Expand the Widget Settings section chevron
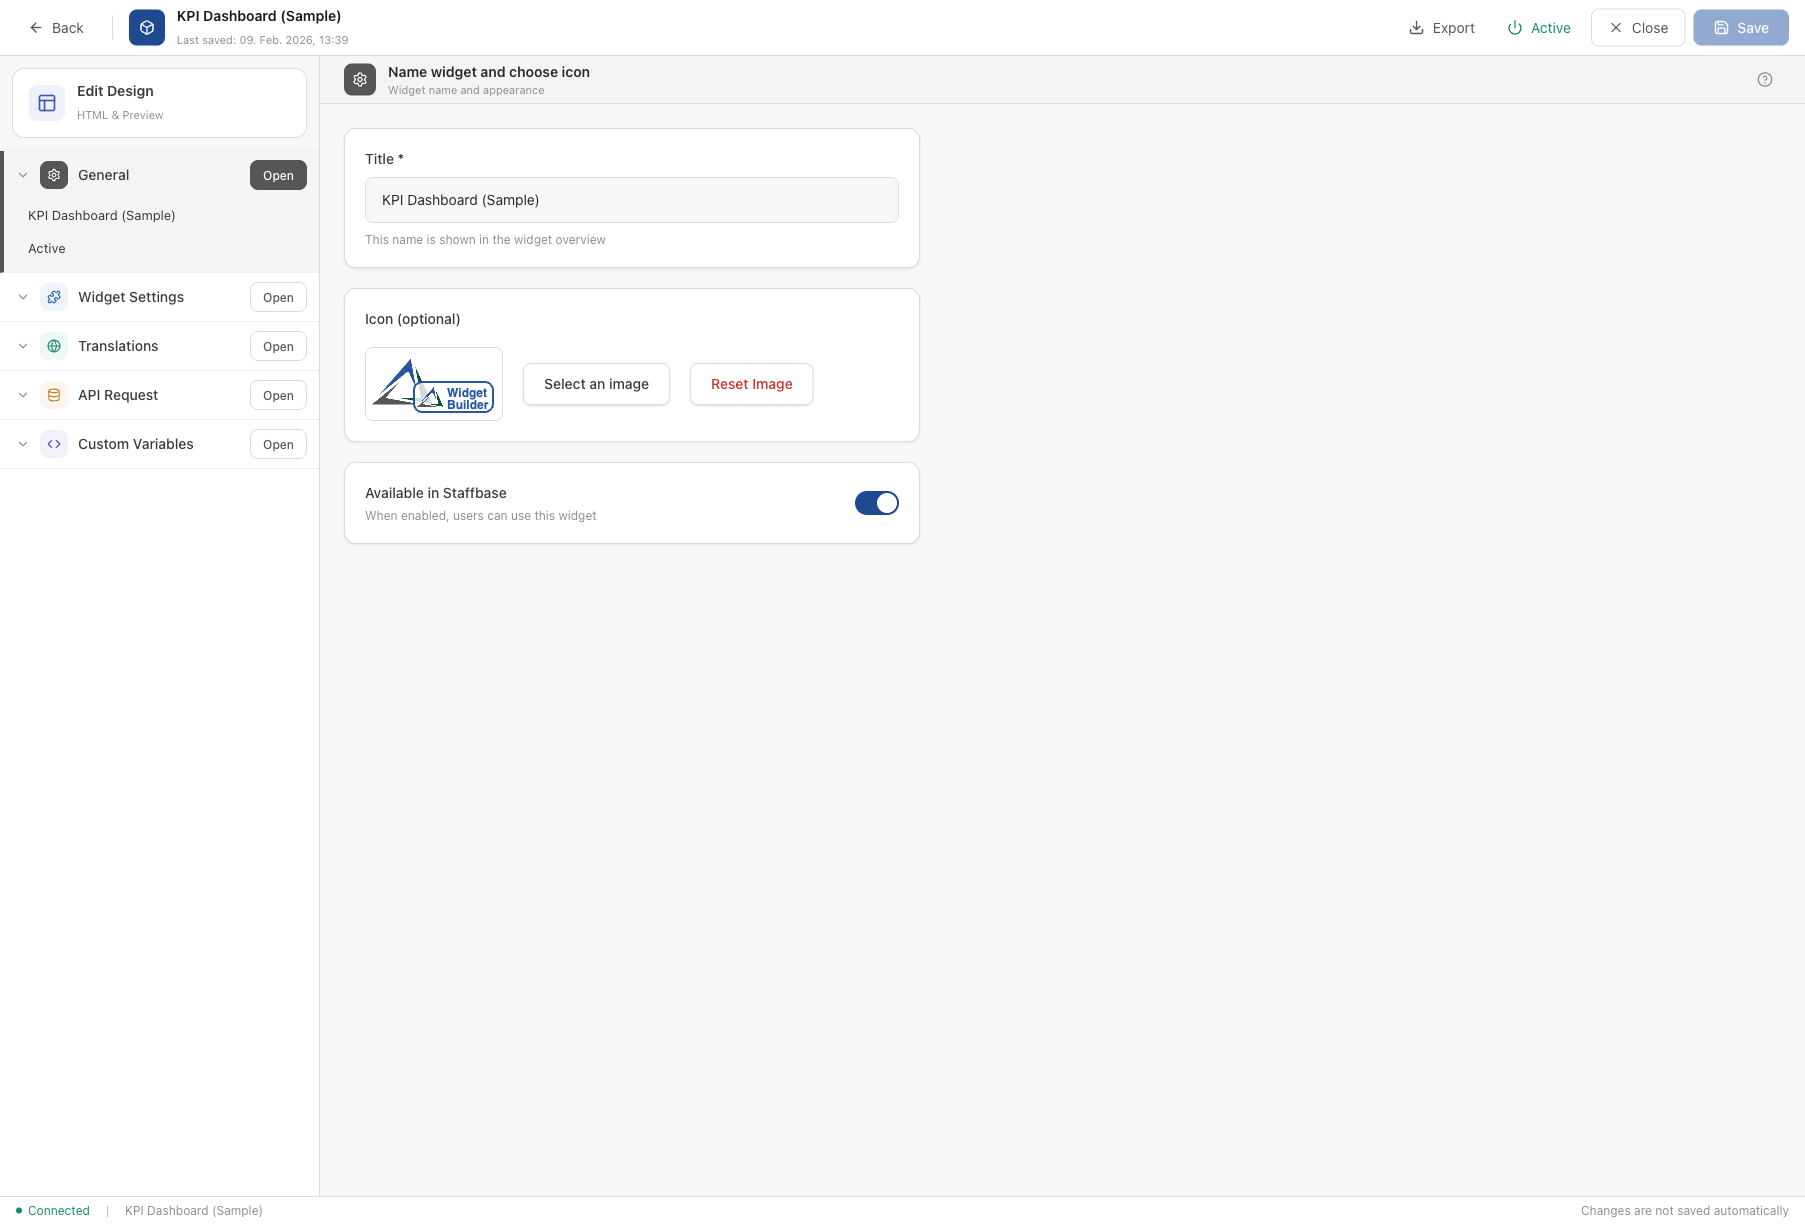 coord(22,297)
